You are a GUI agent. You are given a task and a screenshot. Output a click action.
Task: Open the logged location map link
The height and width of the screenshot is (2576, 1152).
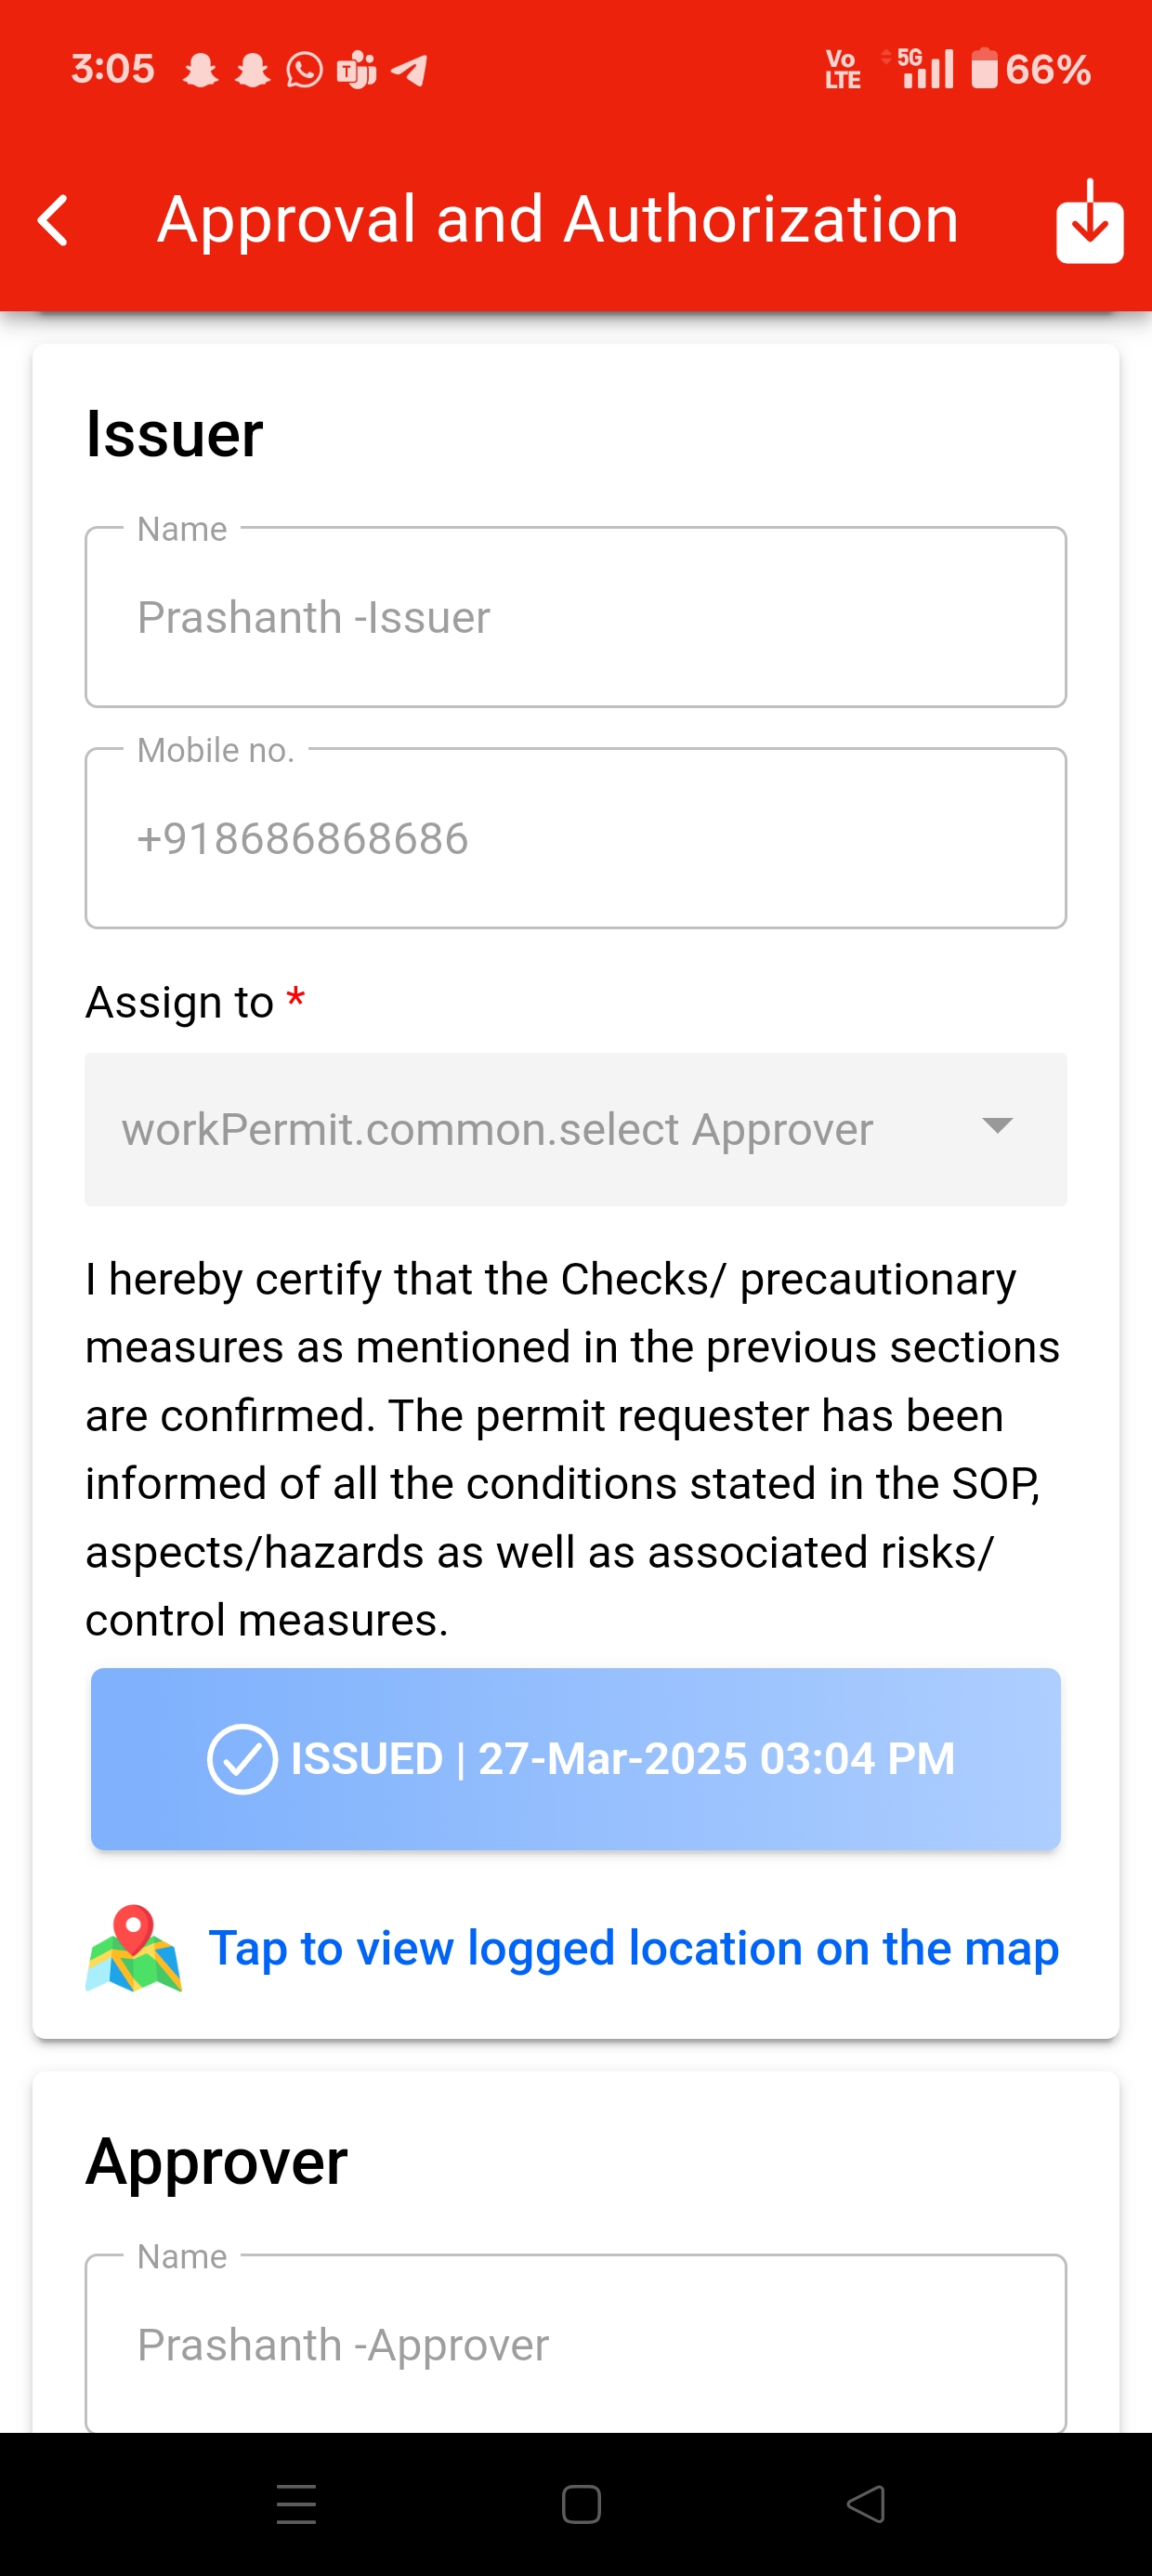coord(633,1948)
